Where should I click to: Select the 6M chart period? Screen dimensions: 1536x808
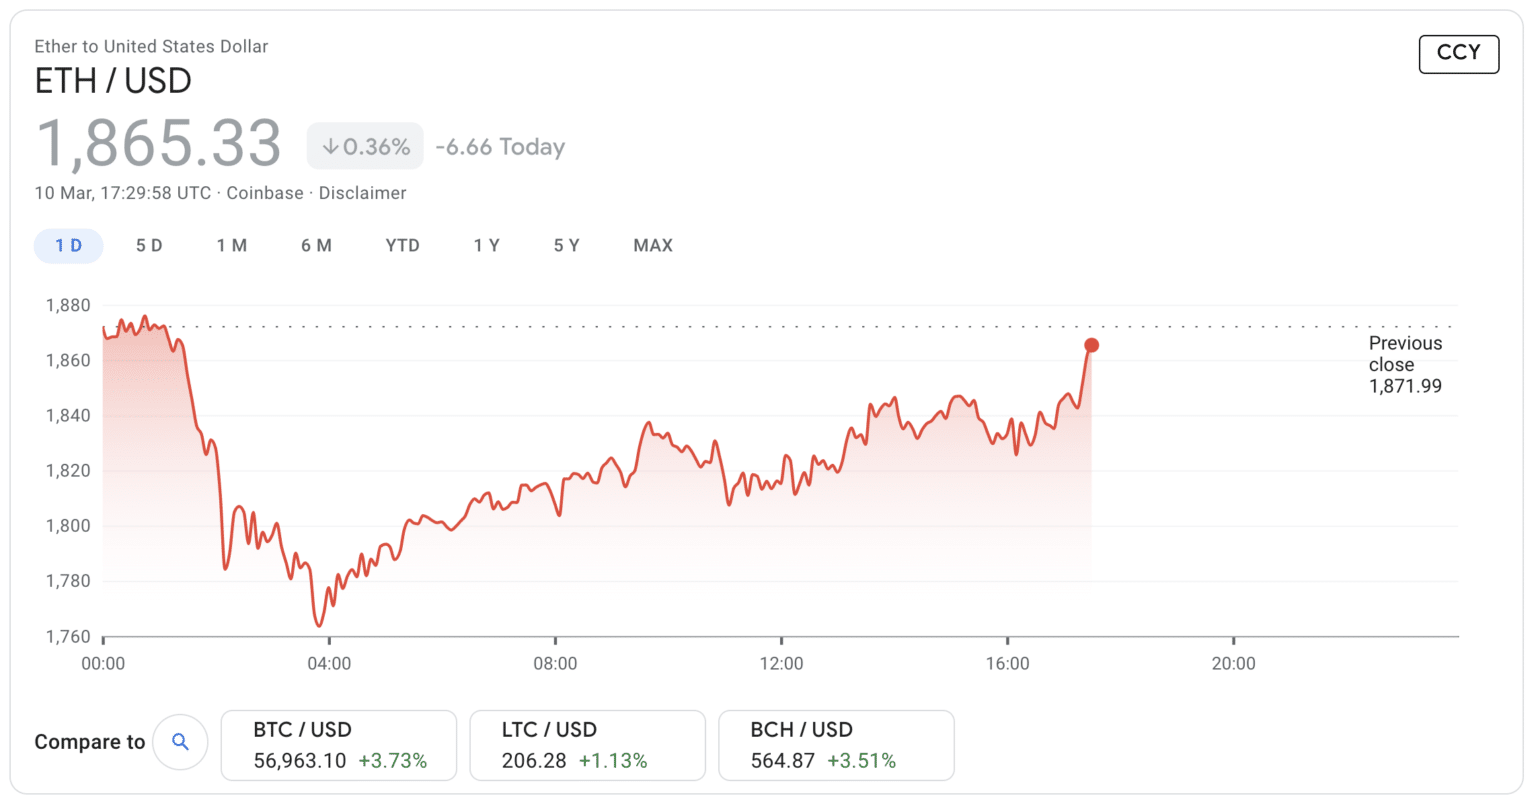point(317,245)
